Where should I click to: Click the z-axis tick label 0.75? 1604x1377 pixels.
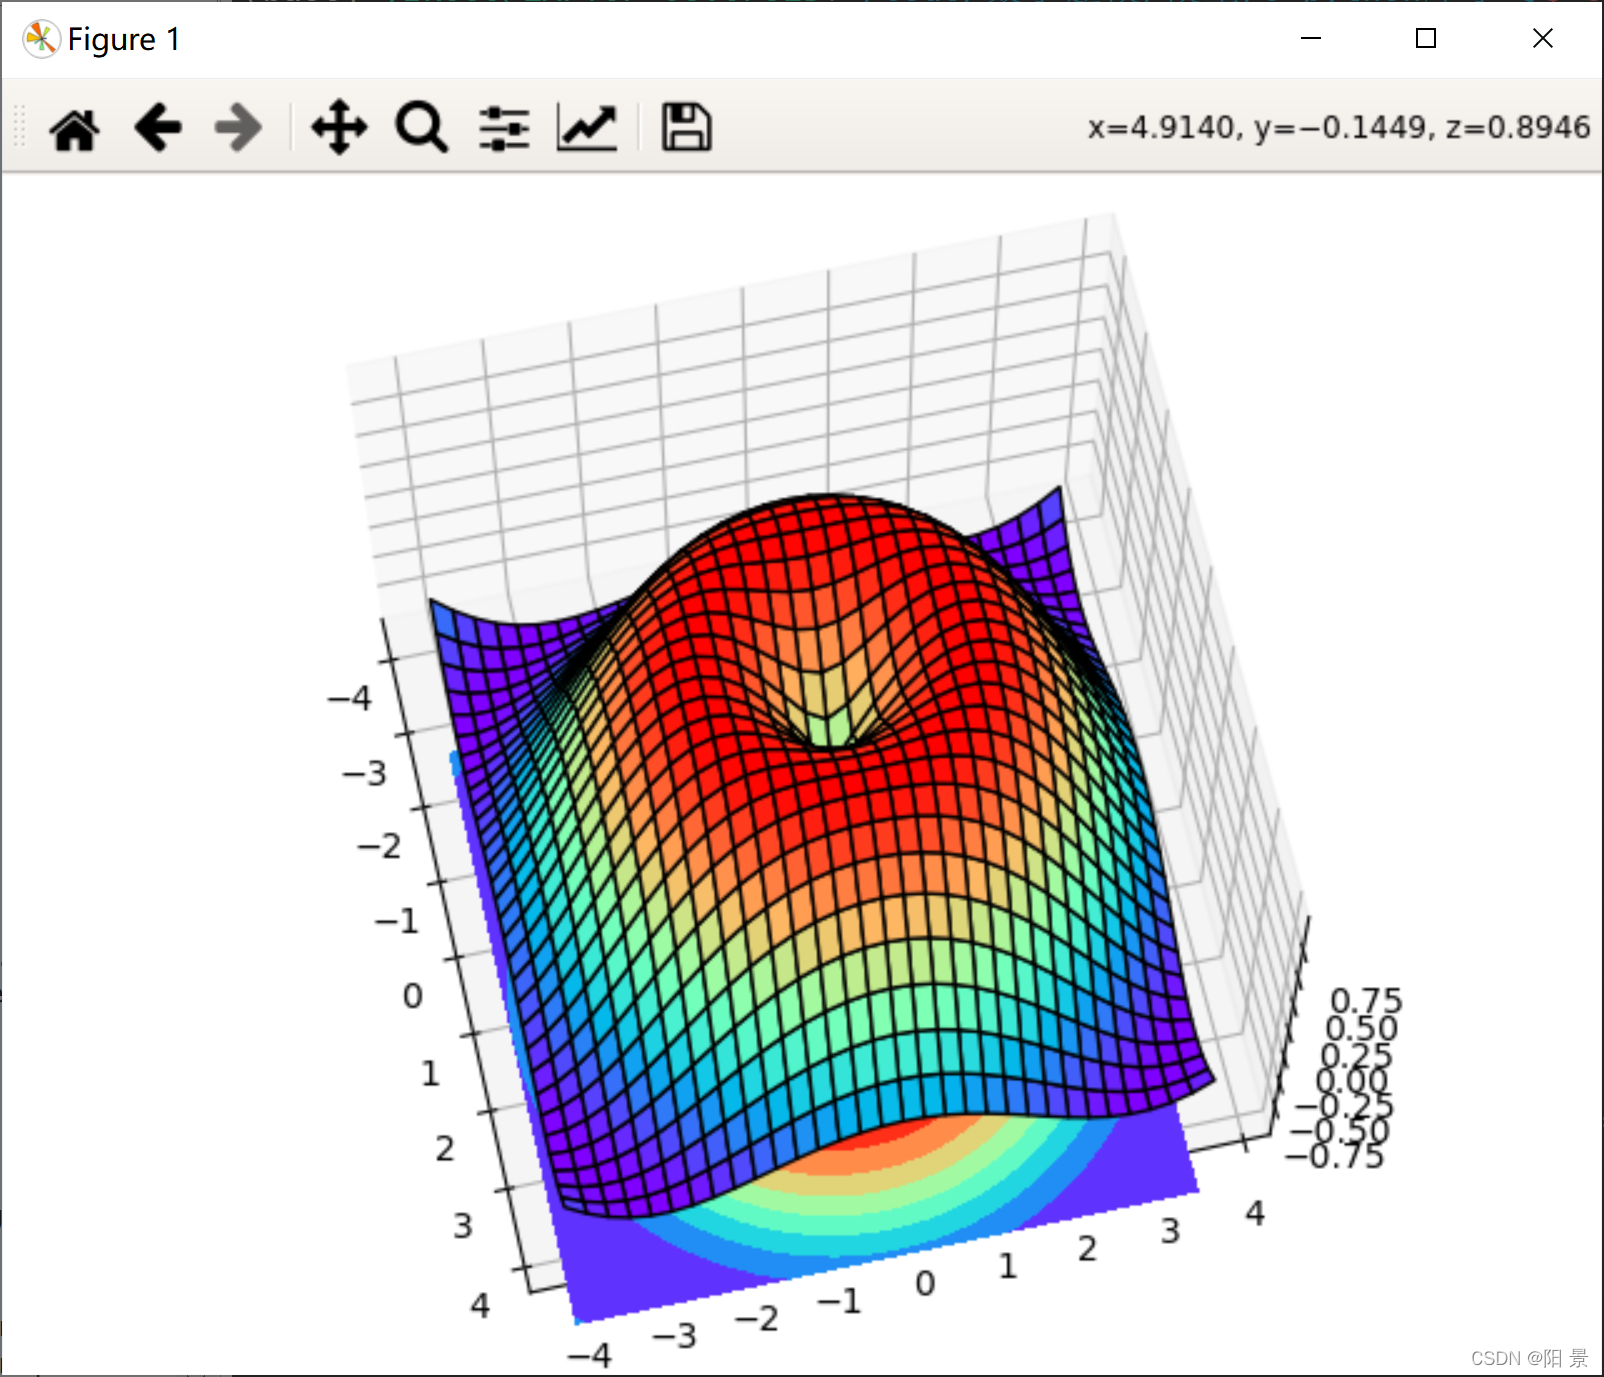1366,1000
